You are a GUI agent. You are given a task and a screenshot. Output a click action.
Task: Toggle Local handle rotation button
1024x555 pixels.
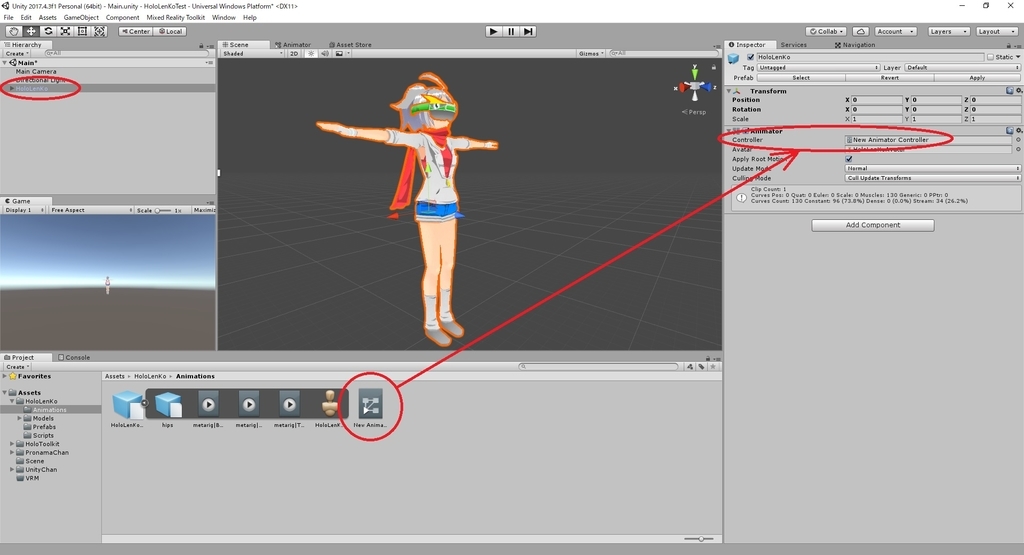pyautogui.click(x=170, y=31)
